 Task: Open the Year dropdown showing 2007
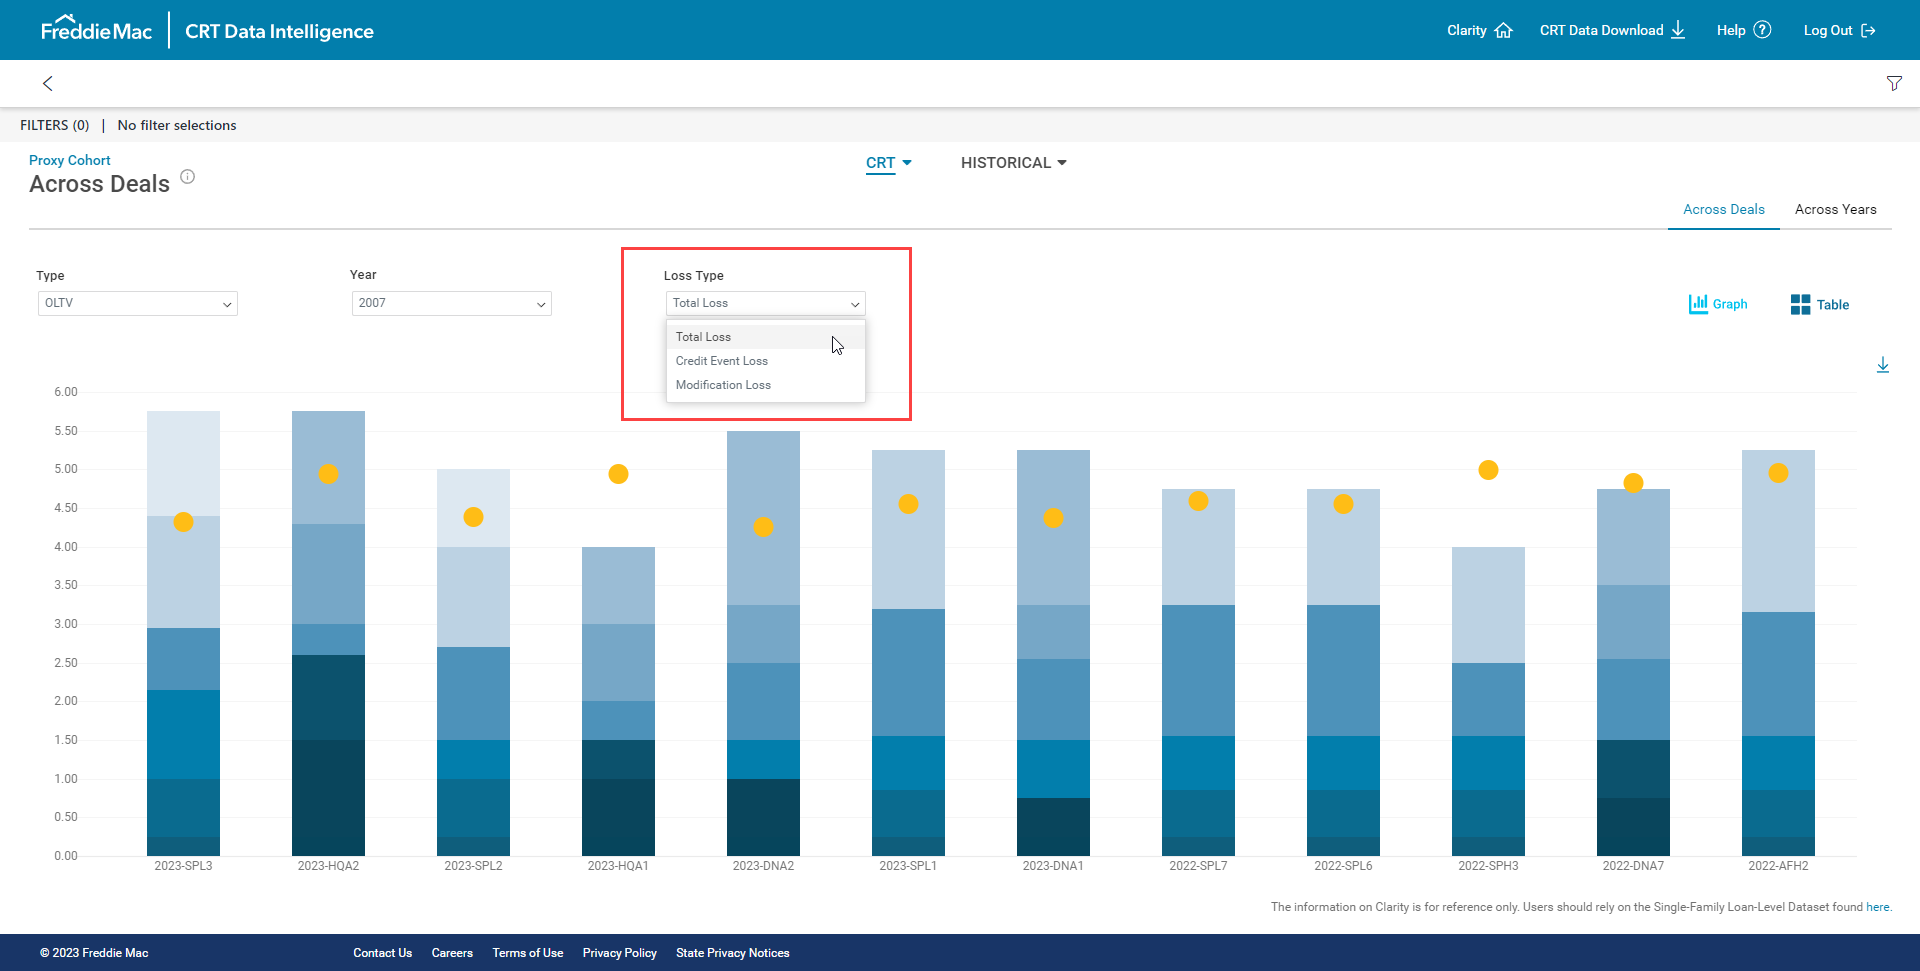point(452,303)
